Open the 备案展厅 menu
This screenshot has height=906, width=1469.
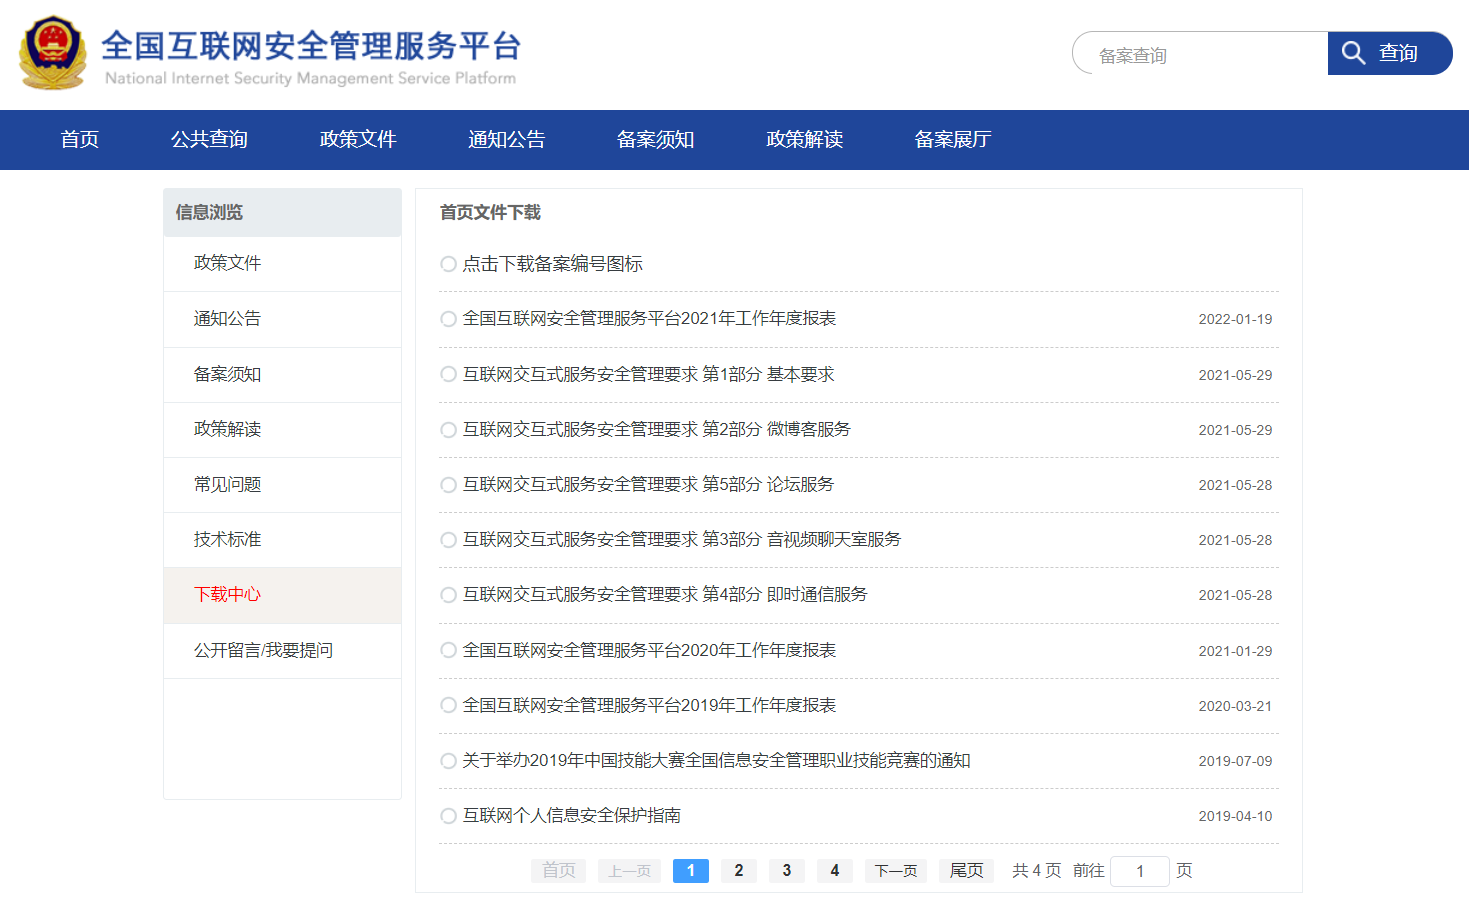click(x=951, y=140)
